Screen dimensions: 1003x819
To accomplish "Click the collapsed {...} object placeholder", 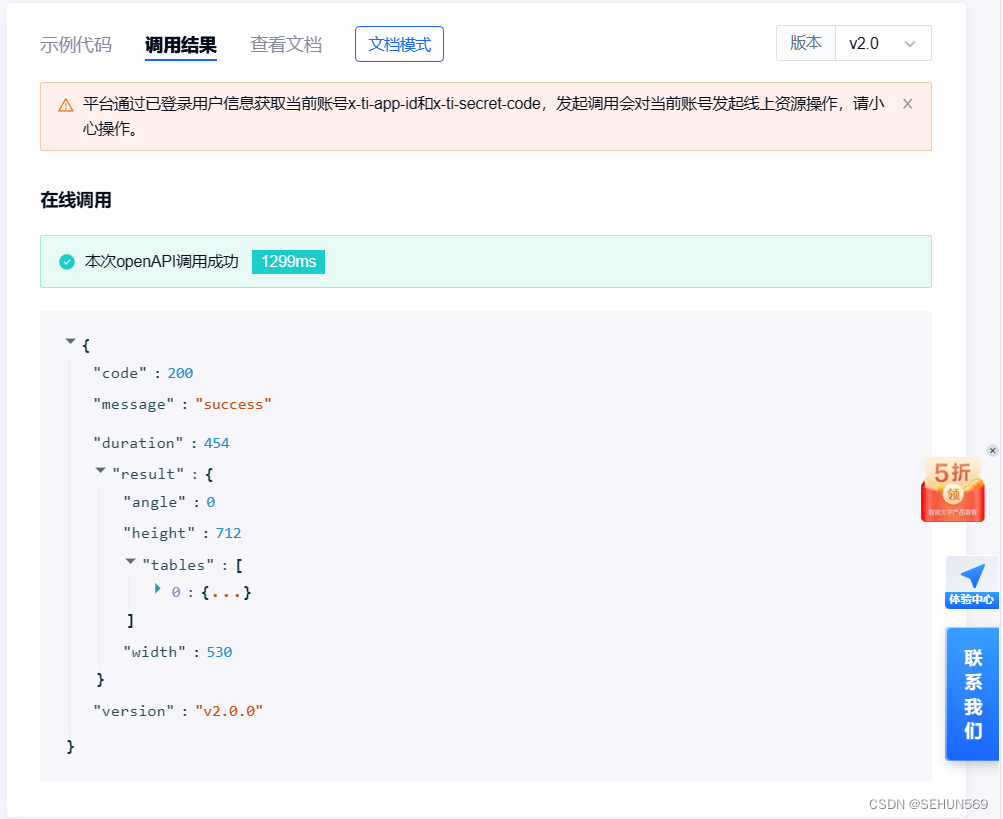I will point(226,593).
